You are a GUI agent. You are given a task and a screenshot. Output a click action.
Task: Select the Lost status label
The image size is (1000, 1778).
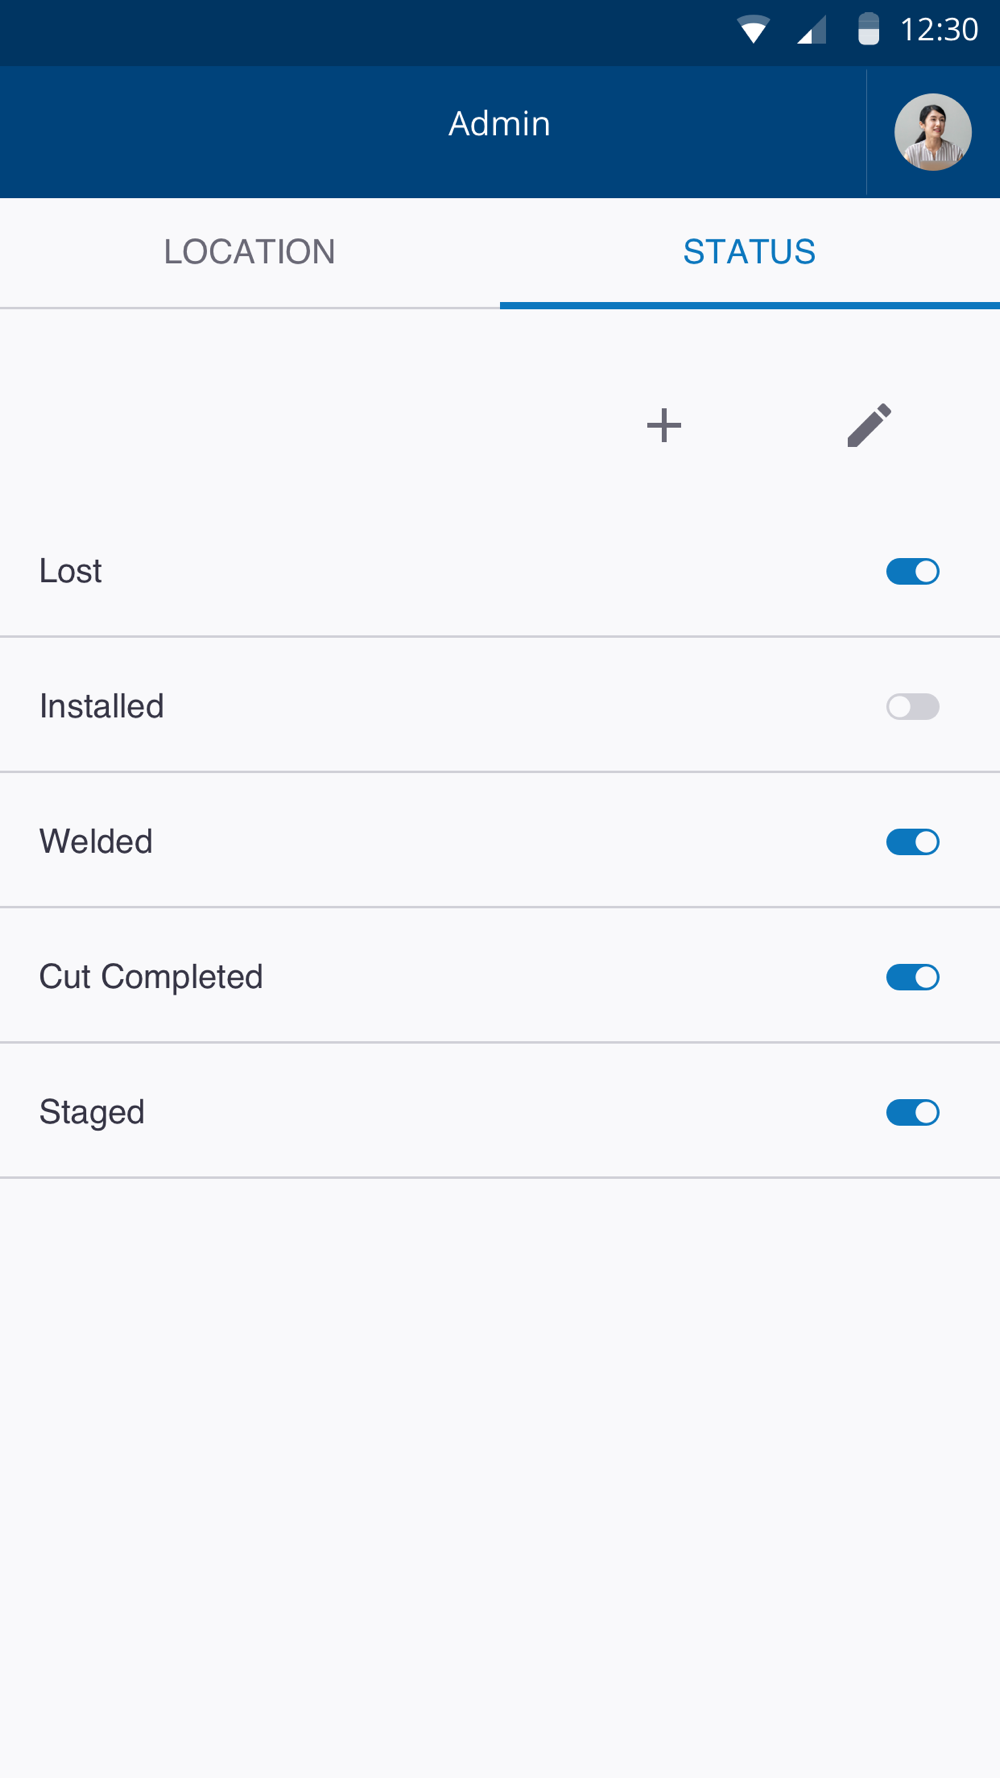pyautogui.click(x=71, y=571)
